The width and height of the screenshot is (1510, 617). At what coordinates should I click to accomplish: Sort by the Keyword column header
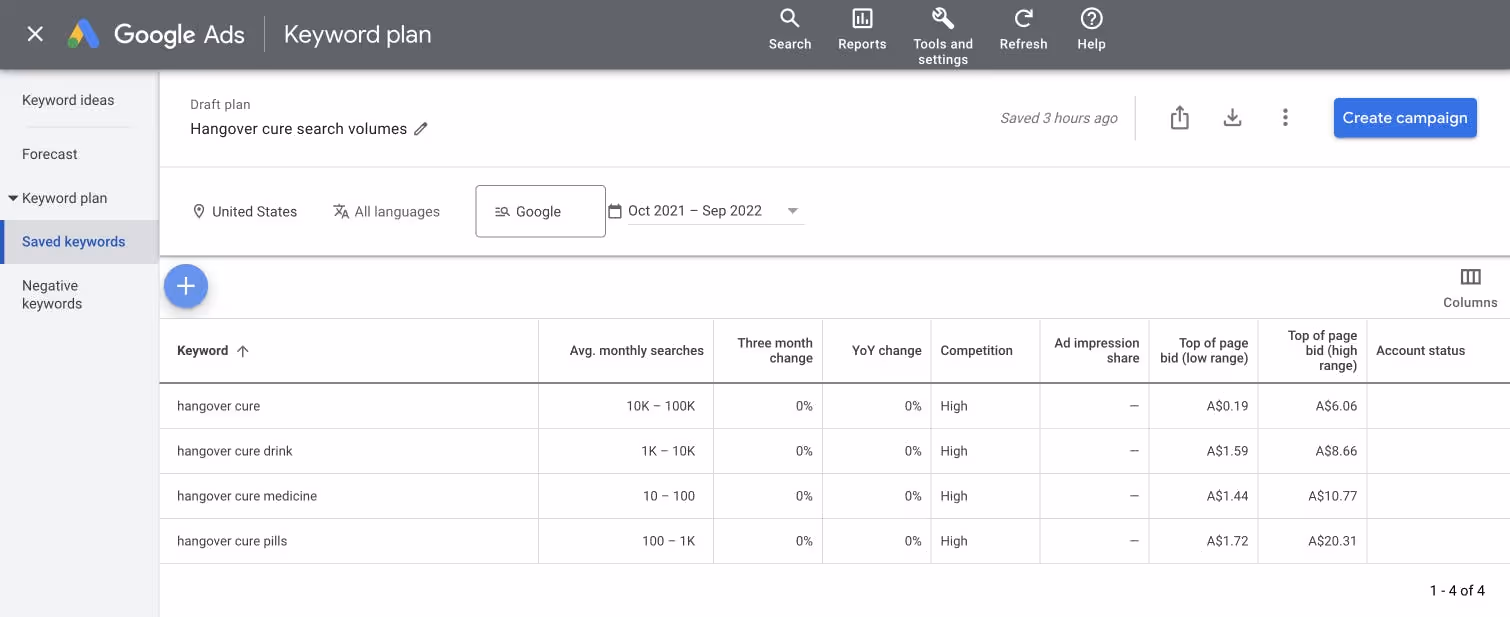click(x=205, y=350)
